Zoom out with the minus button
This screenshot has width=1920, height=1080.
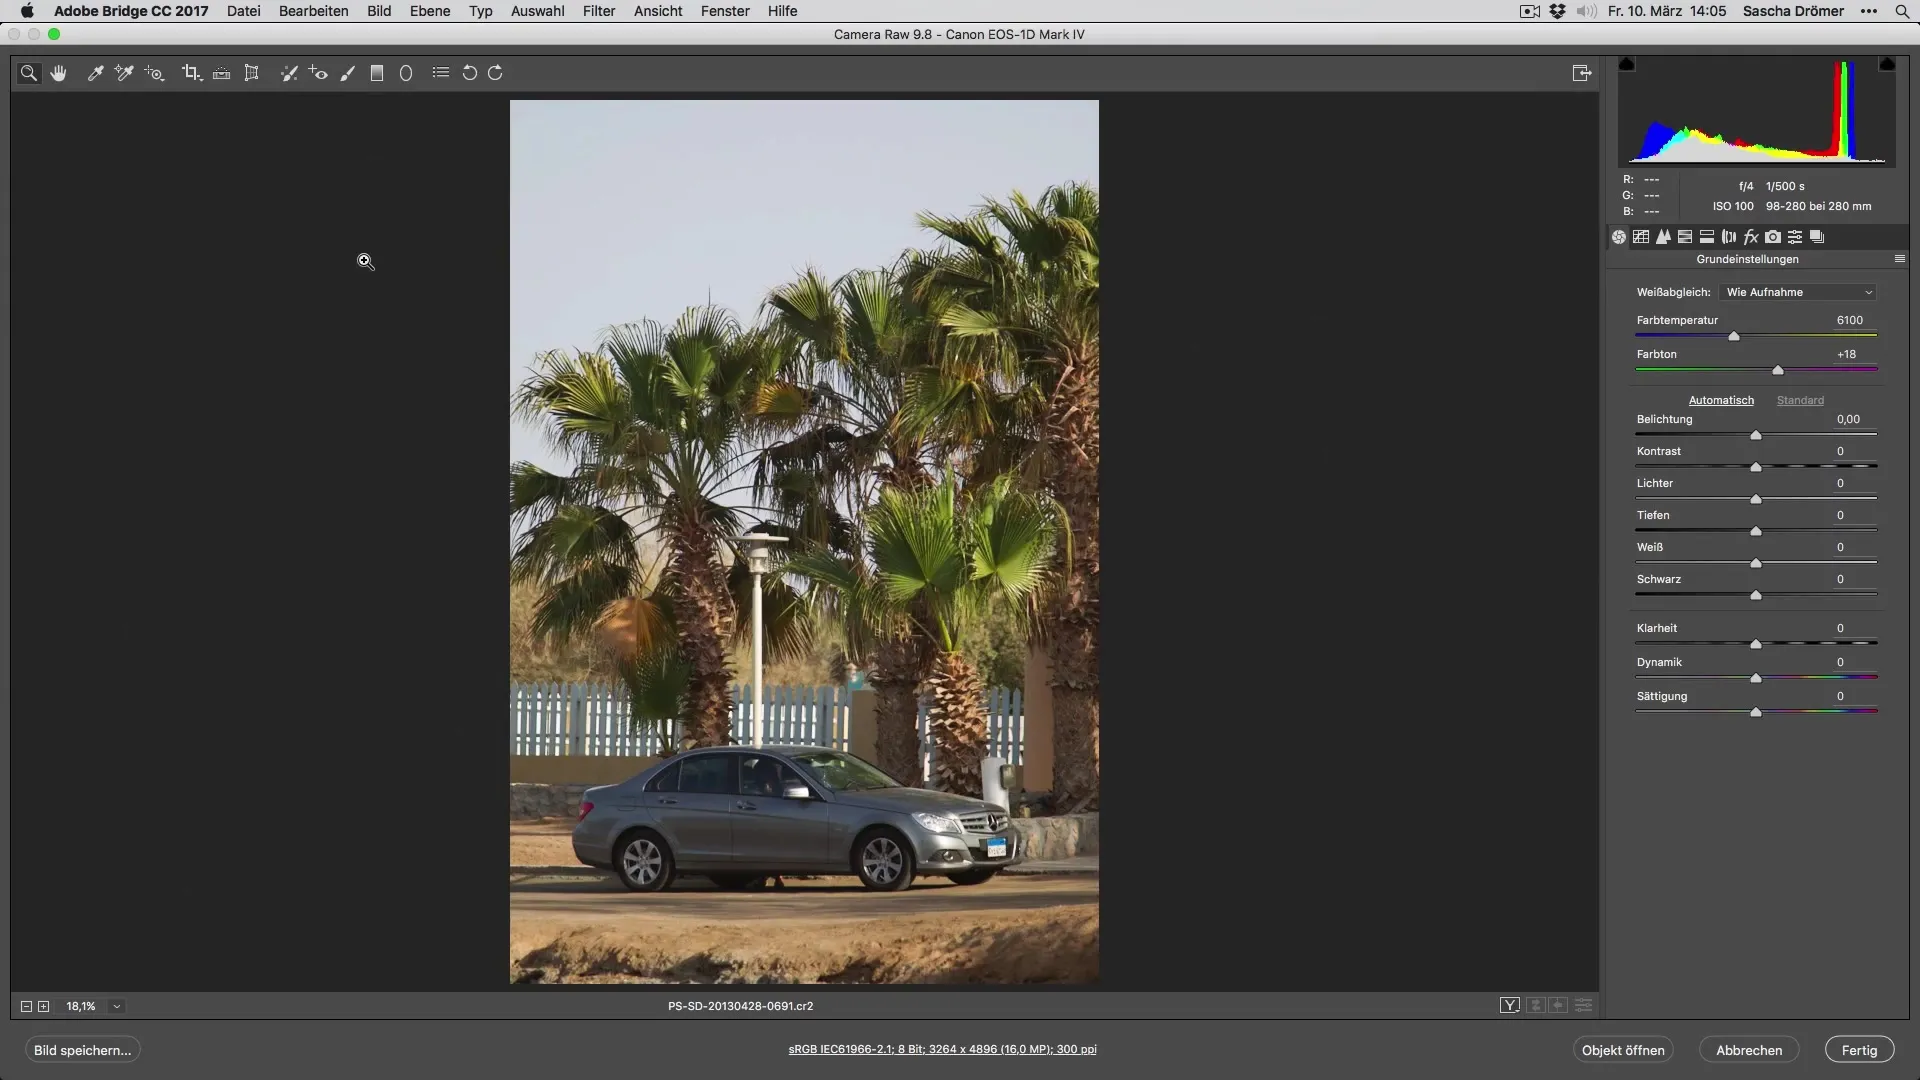tap(27, 1006)
